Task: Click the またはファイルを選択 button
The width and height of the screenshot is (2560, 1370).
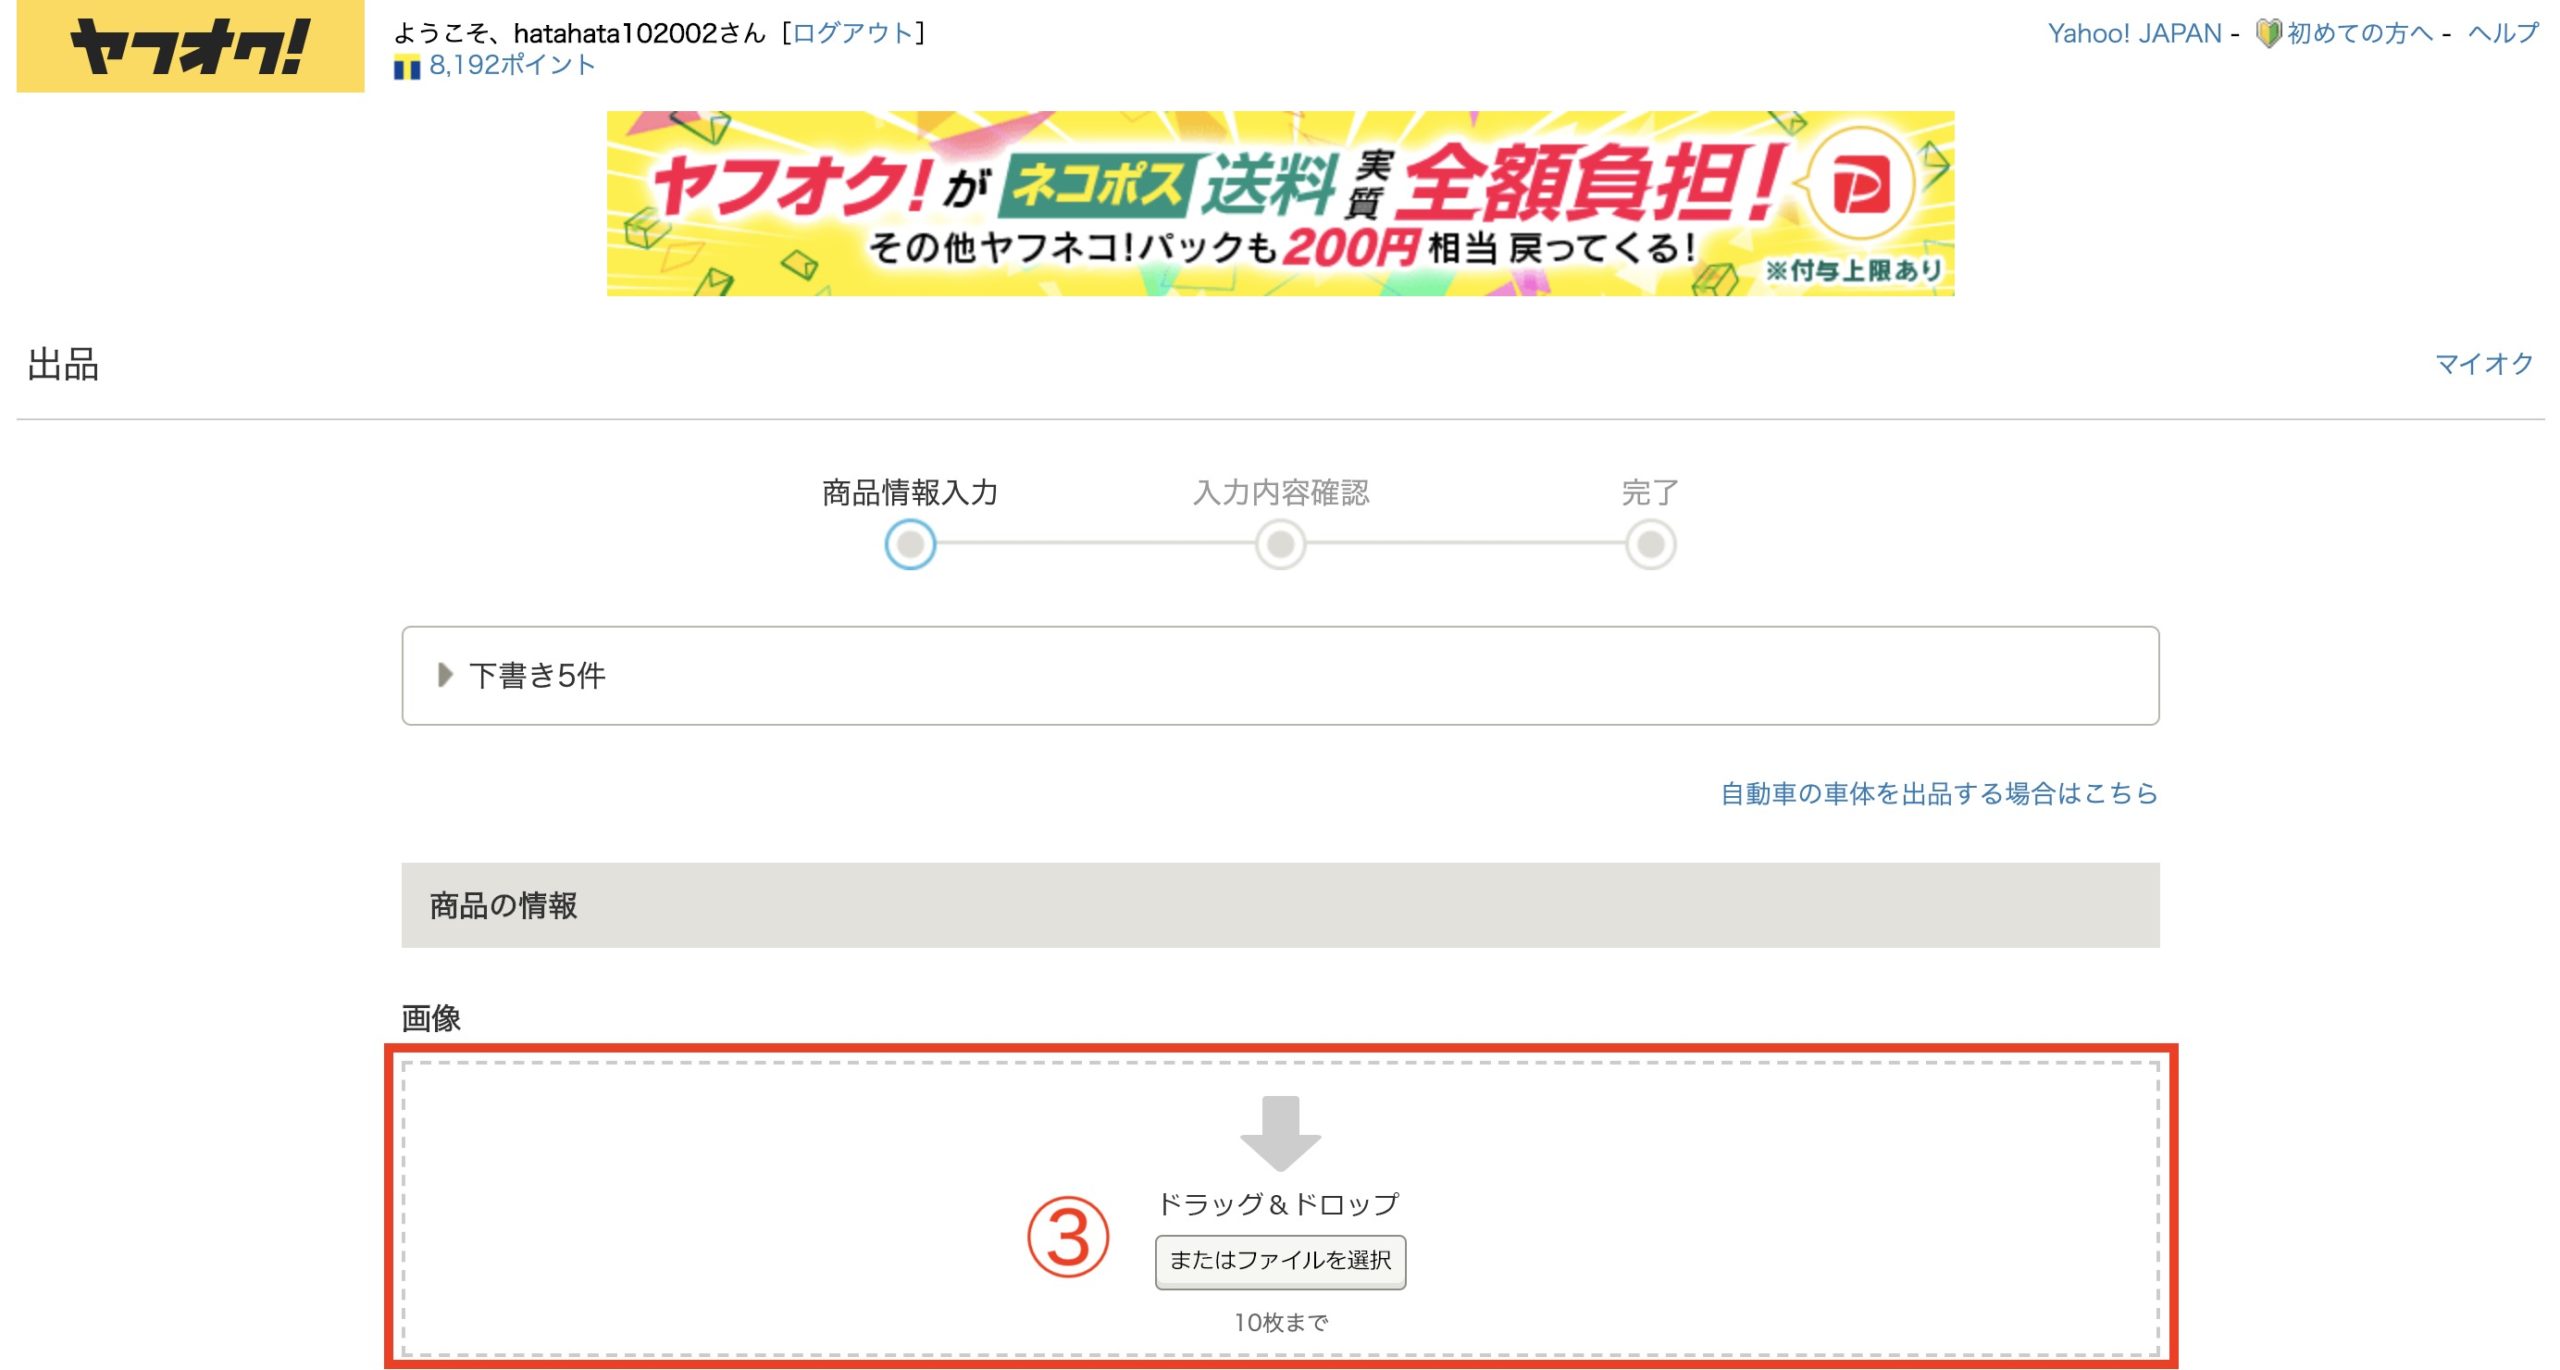Action: (1280, 1261)
